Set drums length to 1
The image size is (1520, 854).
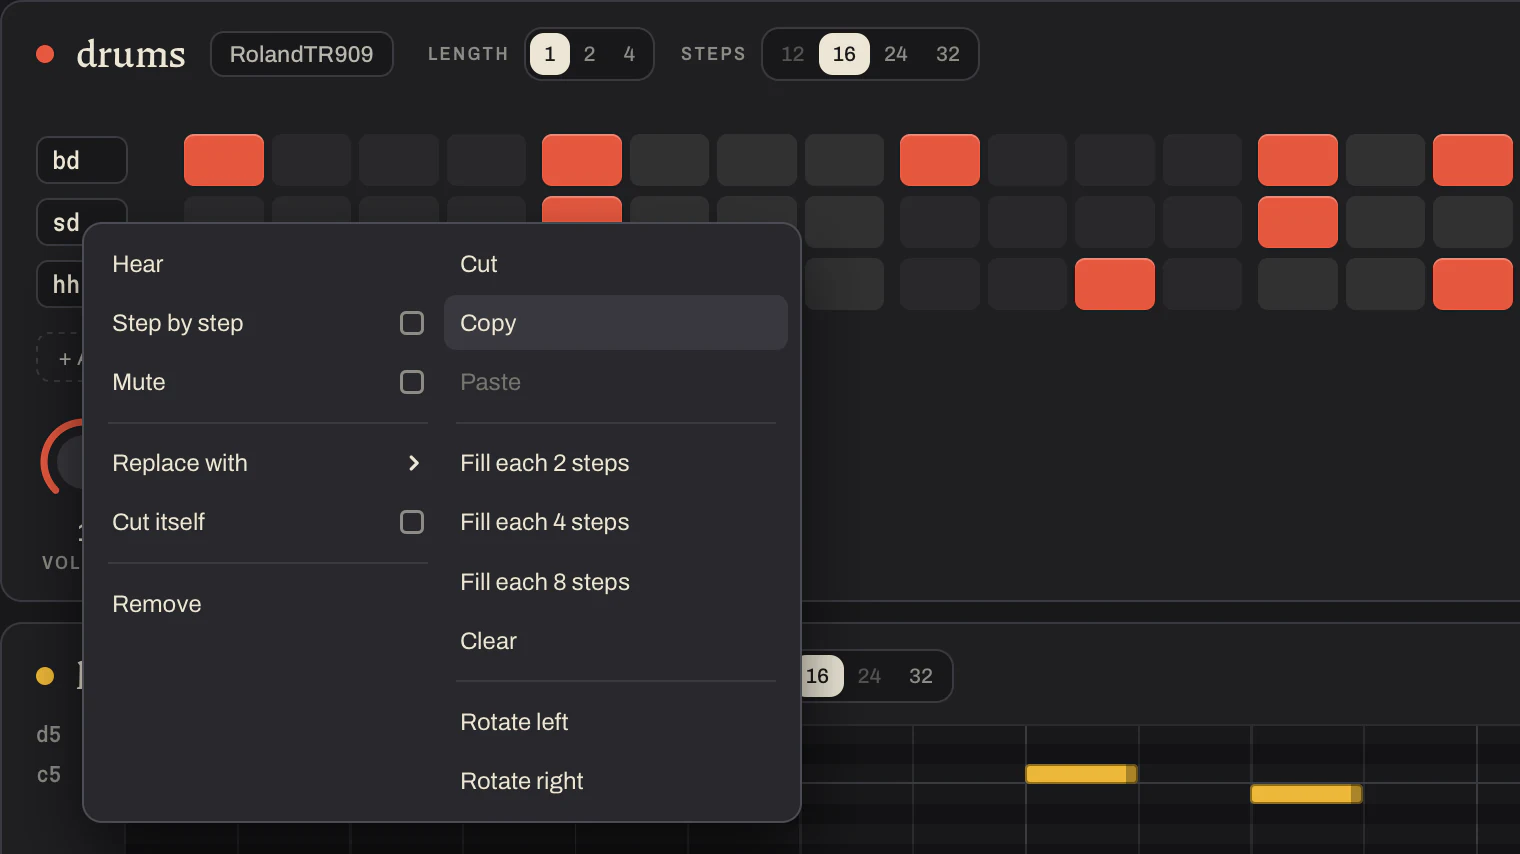point(550,54)
